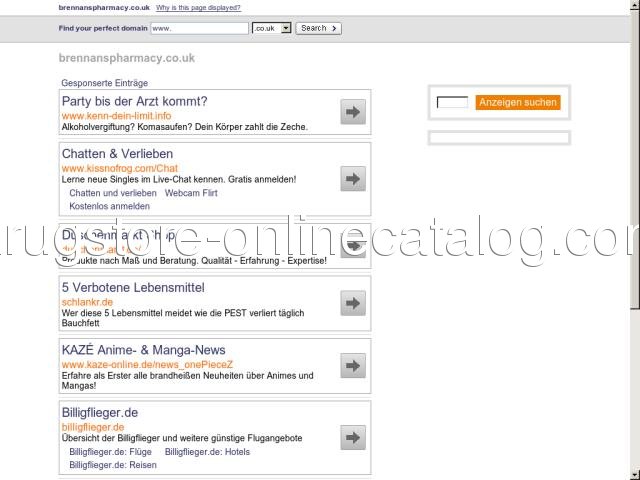This screenshot has height=480, width=640.
Task: Click arrow icon beside Party bis der Arzt kommt
Action: click(353, 111)
